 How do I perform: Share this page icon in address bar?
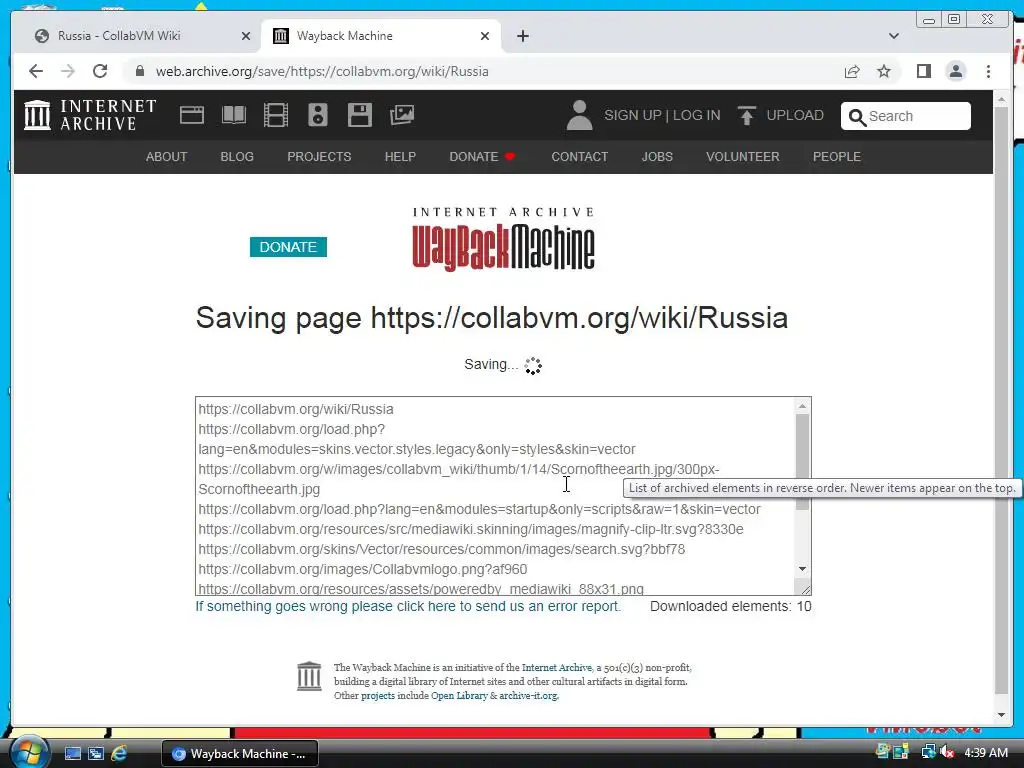point(852,71)
